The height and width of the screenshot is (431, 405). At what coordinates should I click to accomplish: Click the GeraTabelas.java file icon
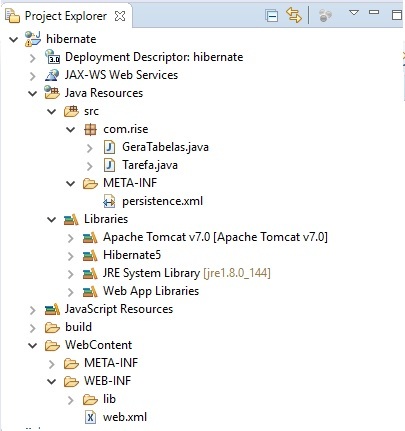[109, 147]
